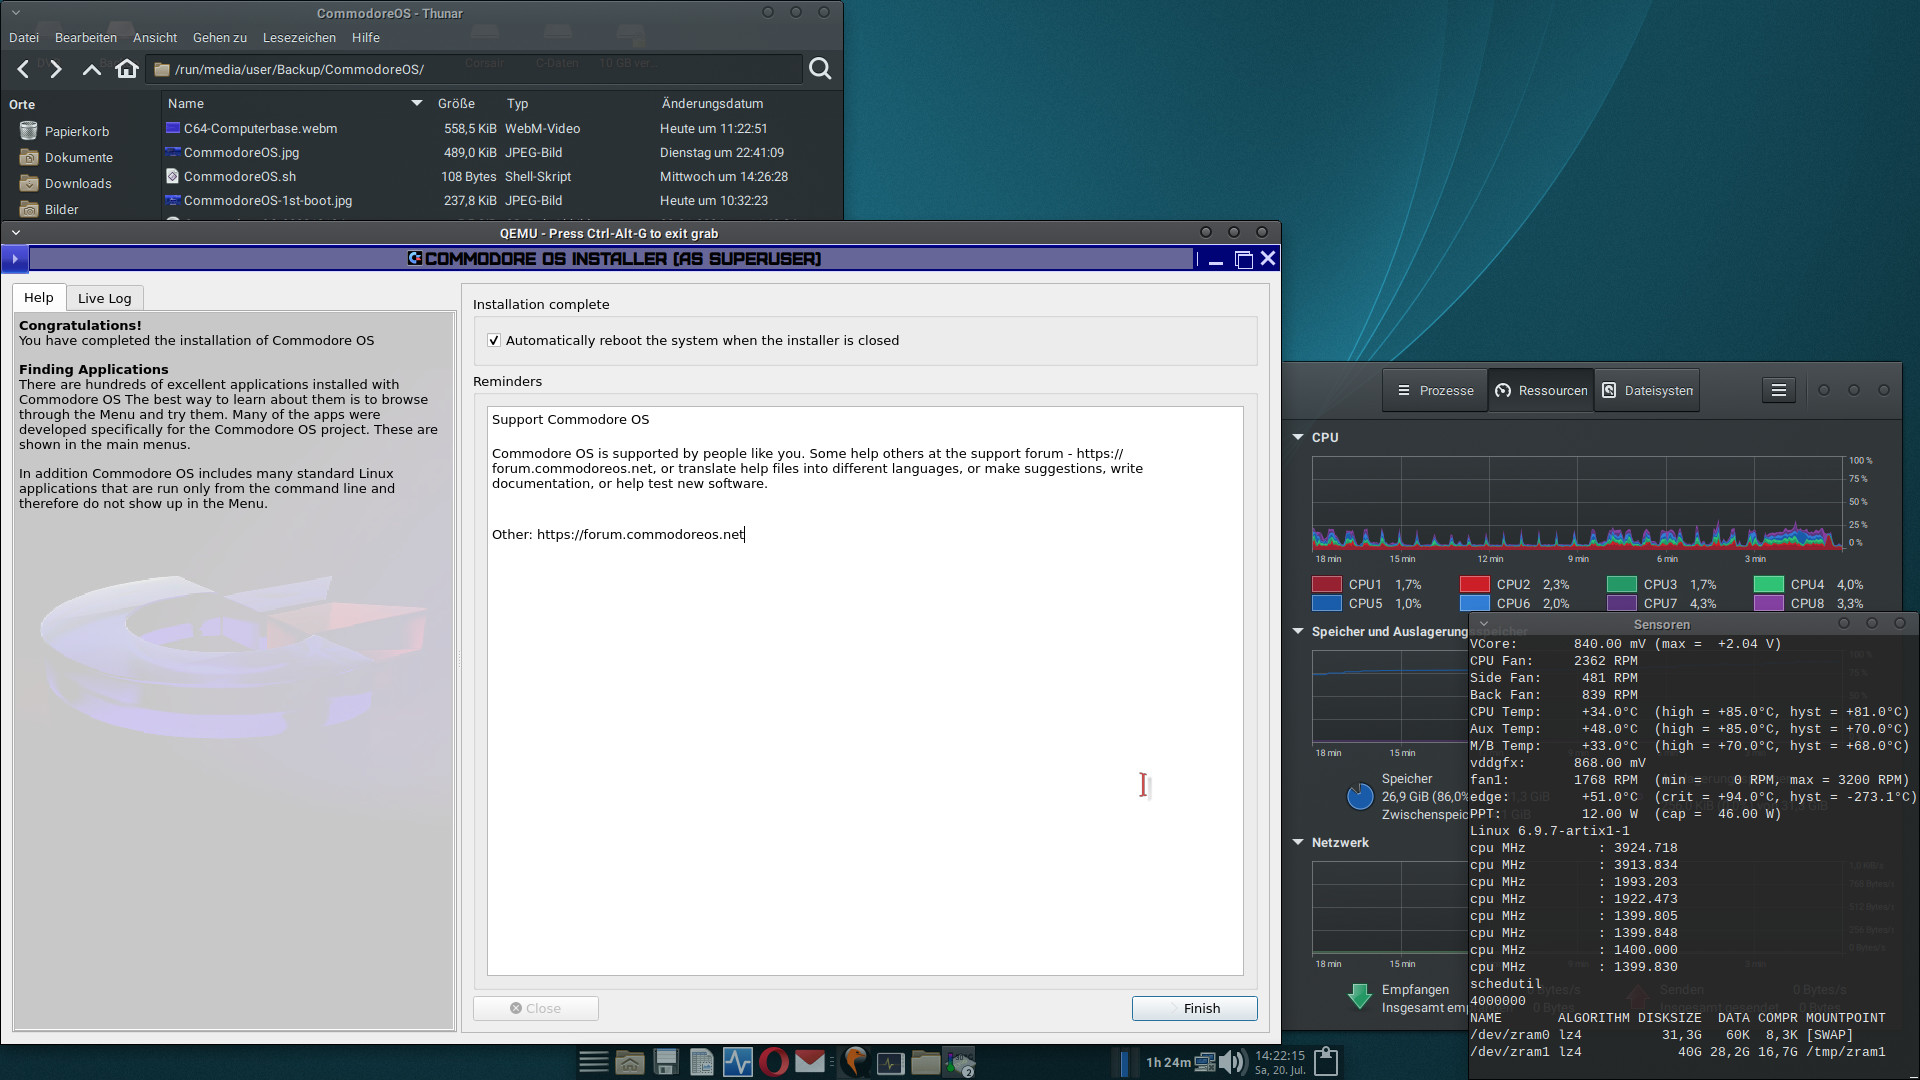Screen dimensions: 1920x1080
Task: Click the Finish button
Action: pos(1194,1008)
